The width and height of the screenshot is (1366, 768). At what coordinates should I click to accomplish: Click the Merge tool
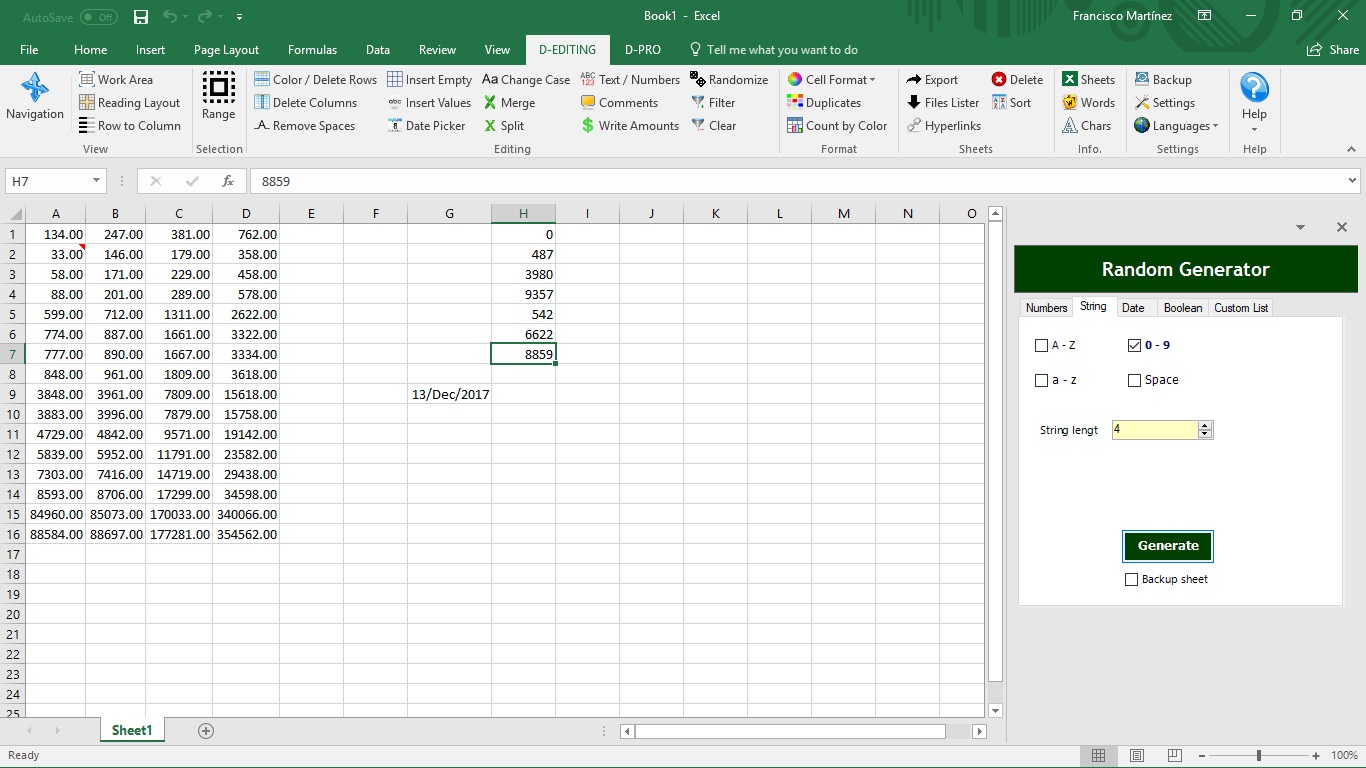point(509,103)
